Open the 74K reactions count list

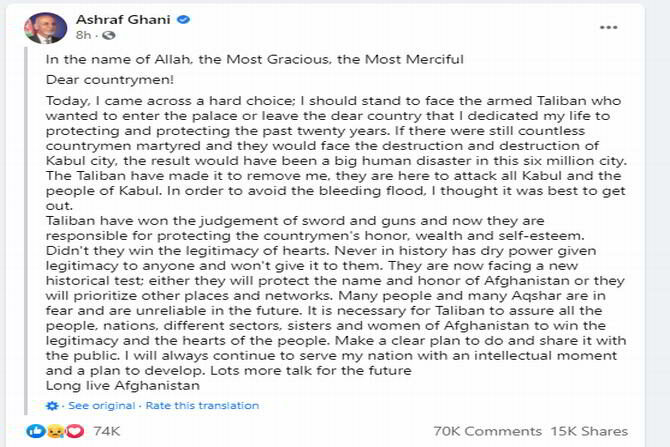(107, 431)
